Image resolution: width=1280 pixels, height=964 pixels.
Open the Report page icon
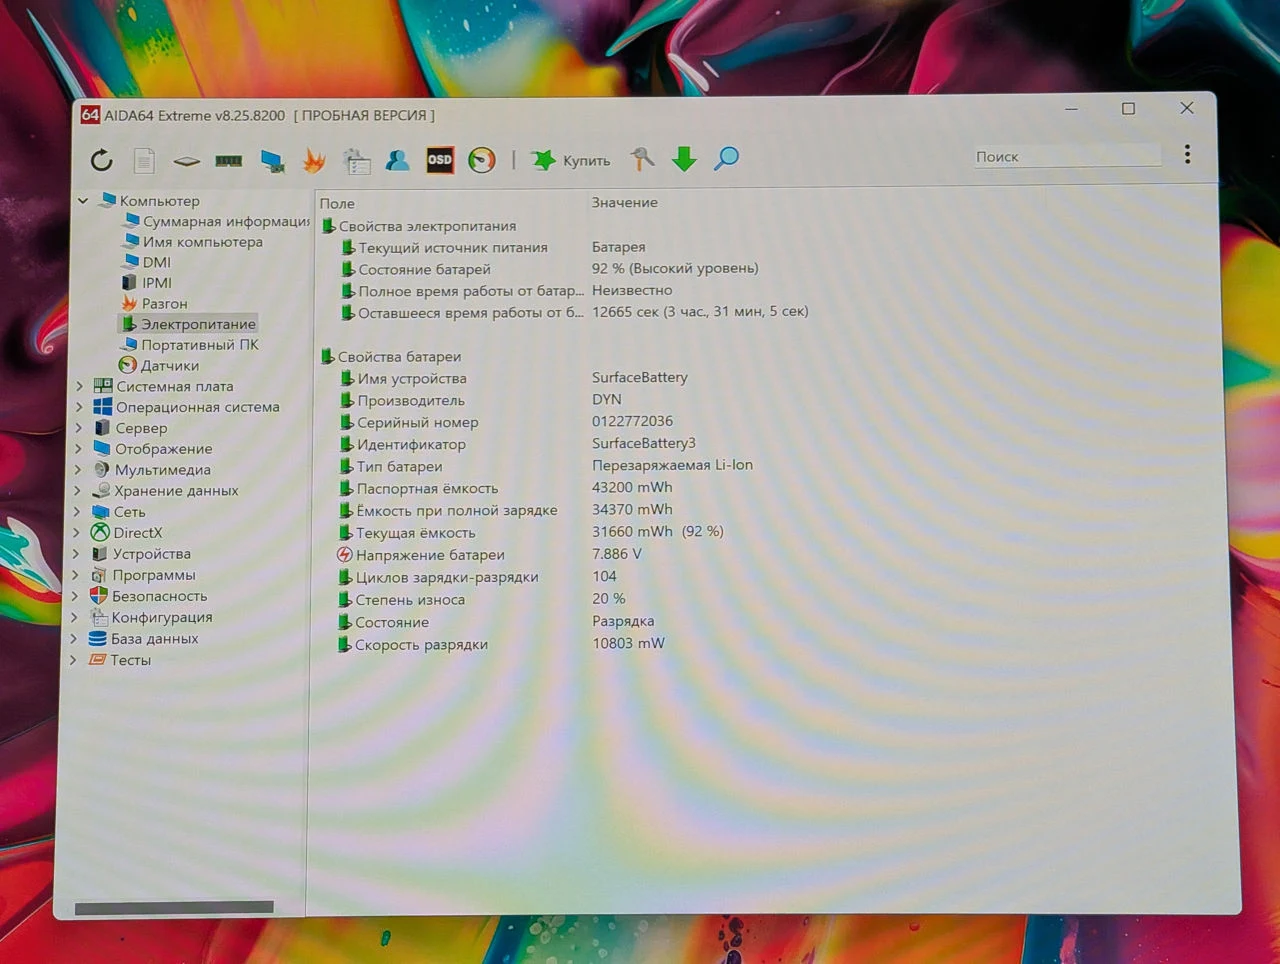click(145, 160)
